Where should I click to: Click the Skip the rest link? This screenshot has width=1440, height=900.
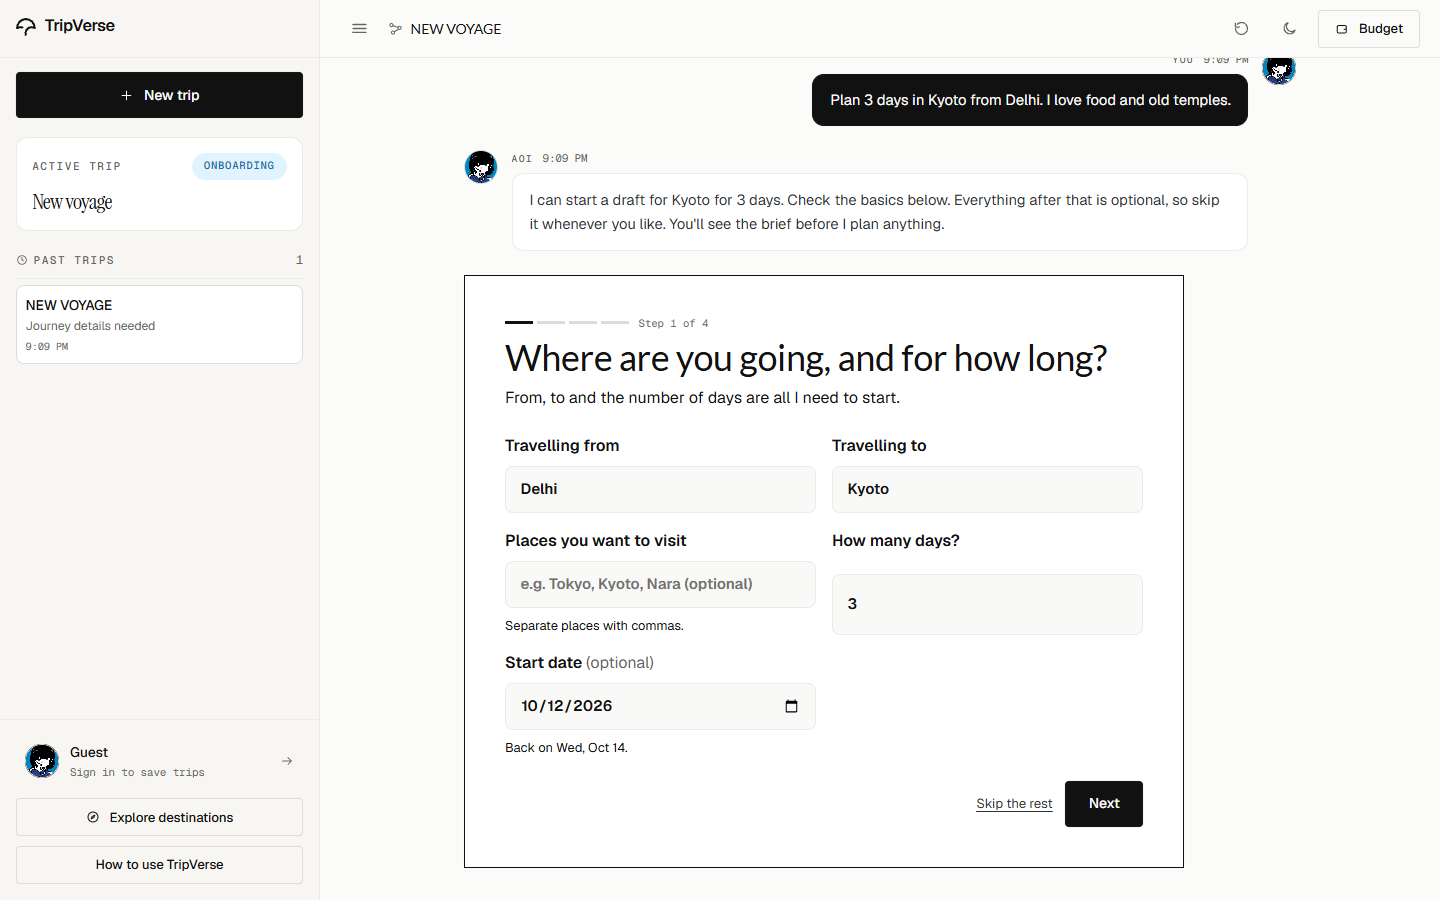click(1014, 804)
